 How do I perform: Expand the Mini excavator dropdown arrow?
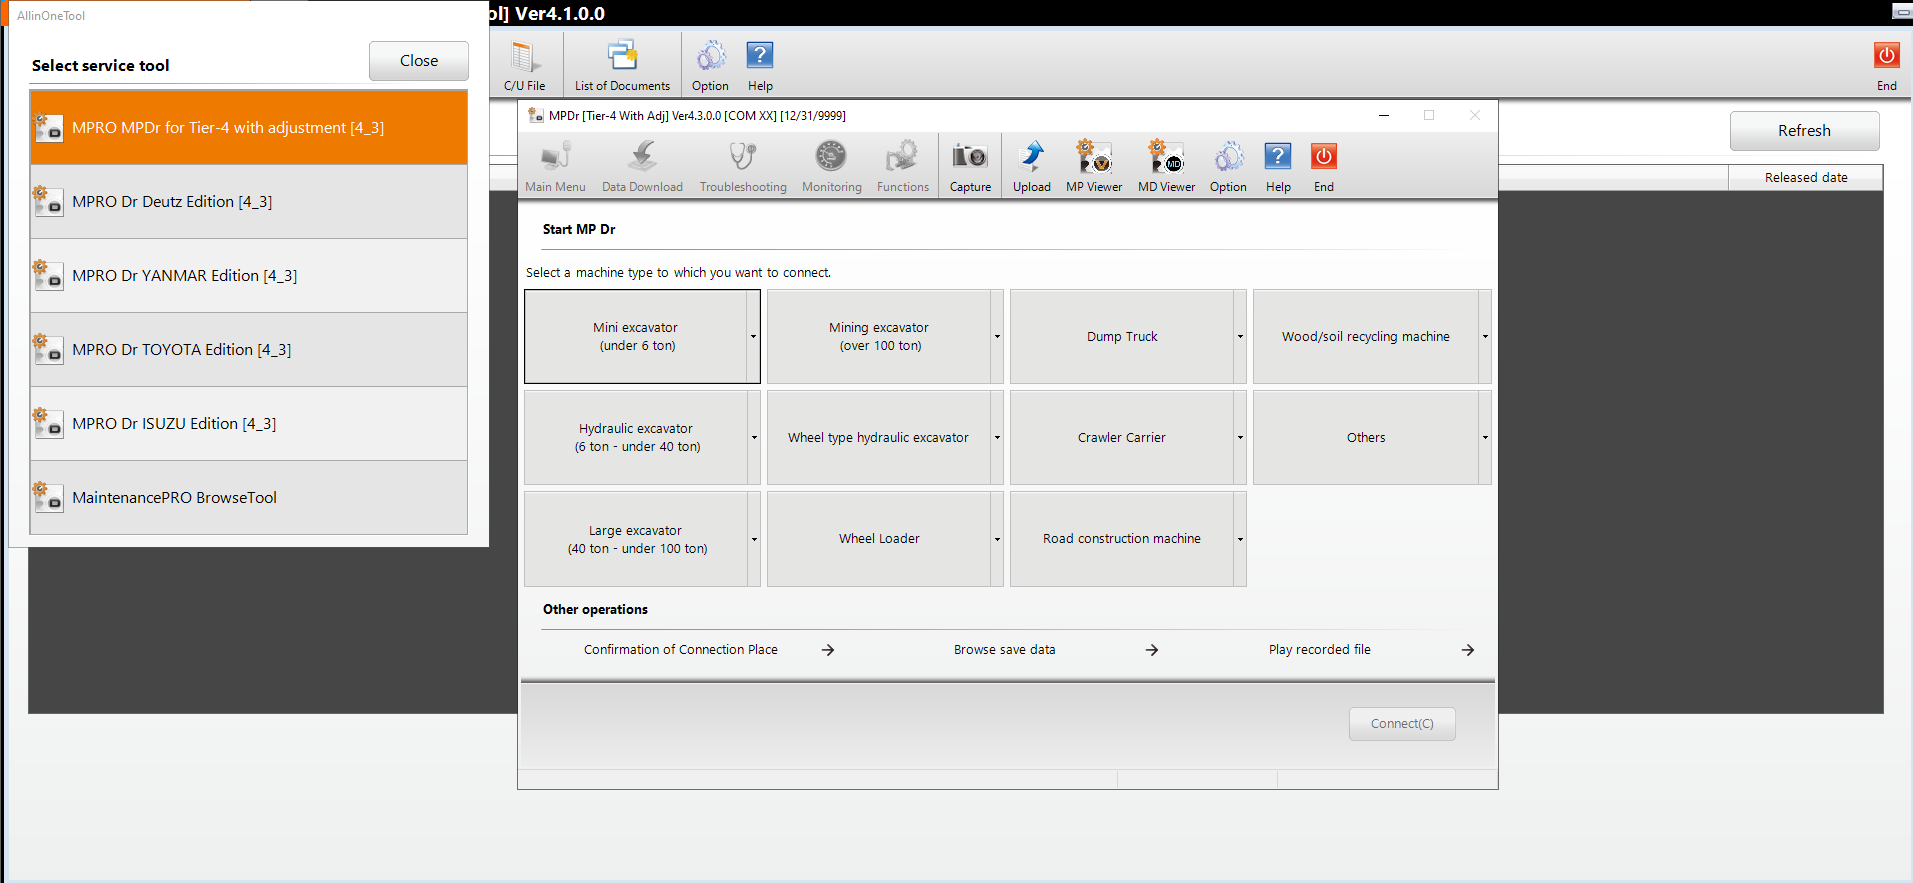[x=753, y=337]
